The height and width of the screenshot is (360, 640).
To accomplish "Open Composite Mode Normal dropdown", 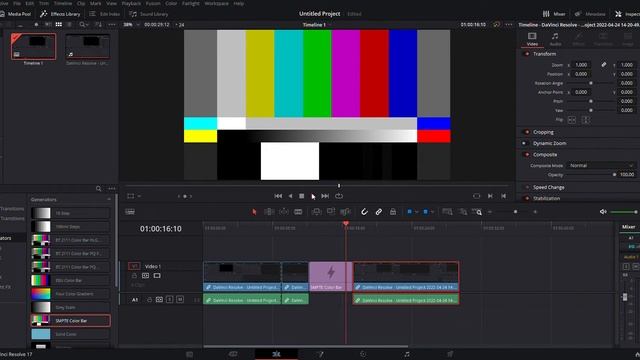I will point(601,165).
